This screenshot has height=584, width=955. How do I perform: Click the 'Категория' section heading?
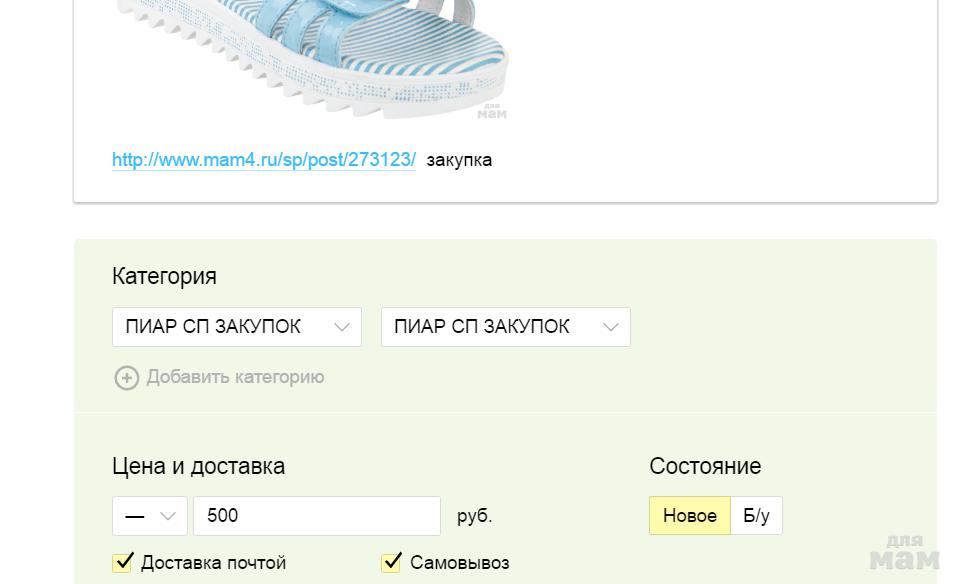click(164, 276)
